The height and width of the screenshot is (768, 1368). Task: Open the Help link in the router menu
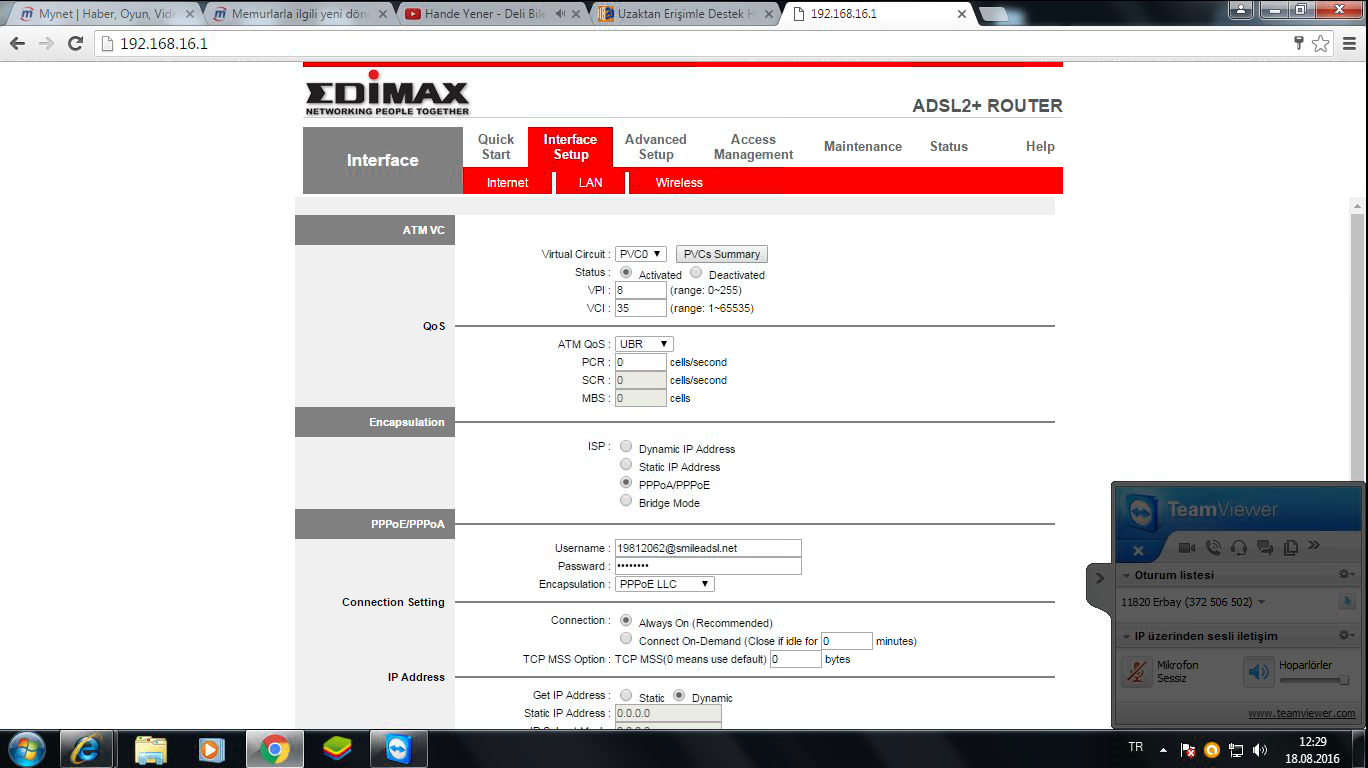click(1040, 147)
